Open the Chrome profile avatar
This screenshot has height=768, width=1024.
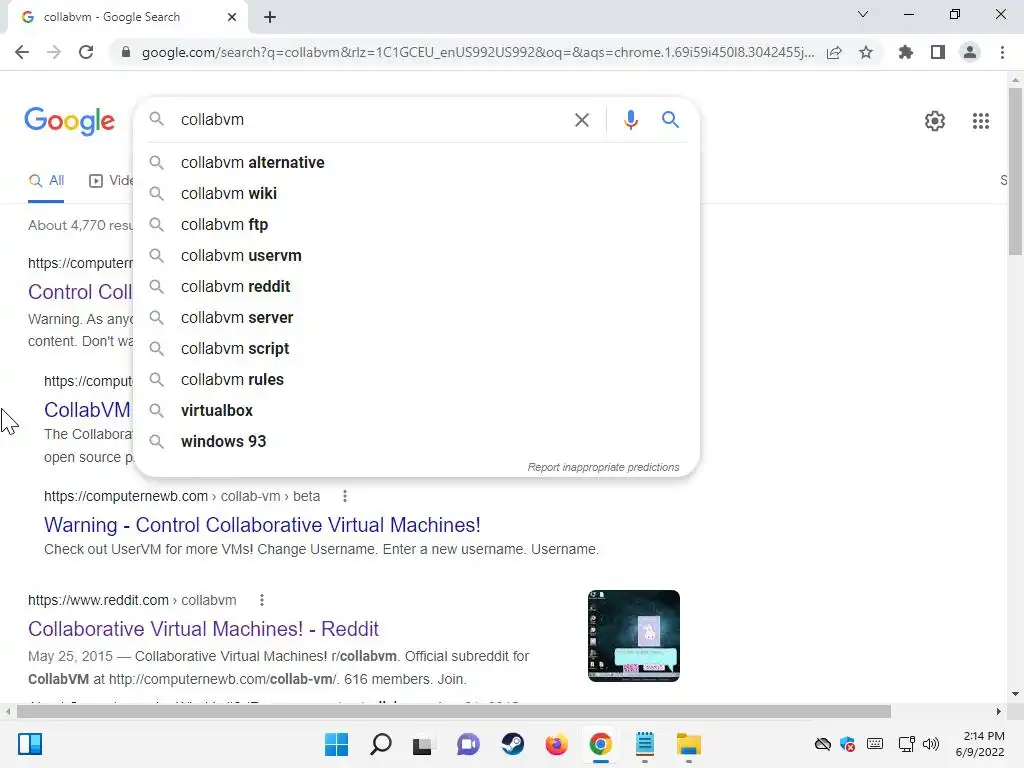click(970, 52)
